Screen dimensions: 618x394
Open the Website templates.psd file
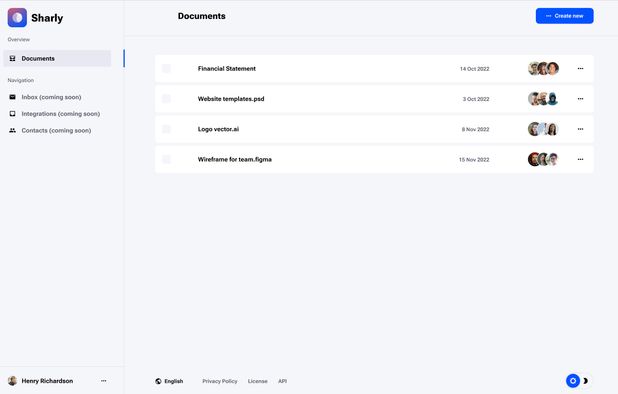[231, 99]
